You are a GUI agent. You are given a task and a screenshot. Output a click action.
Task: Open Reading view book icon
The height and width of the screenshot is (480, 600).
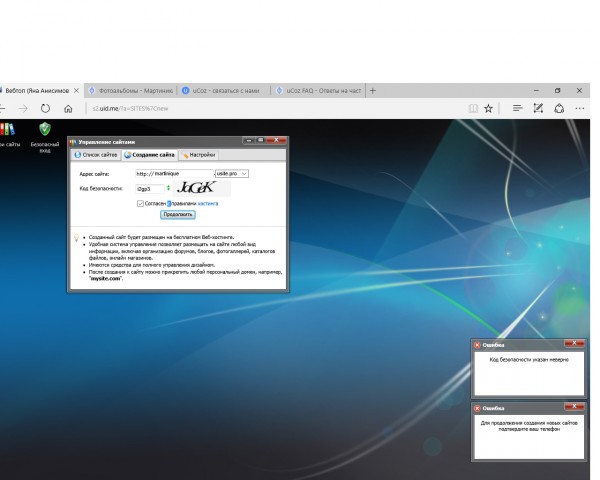(x=473, y=109)
